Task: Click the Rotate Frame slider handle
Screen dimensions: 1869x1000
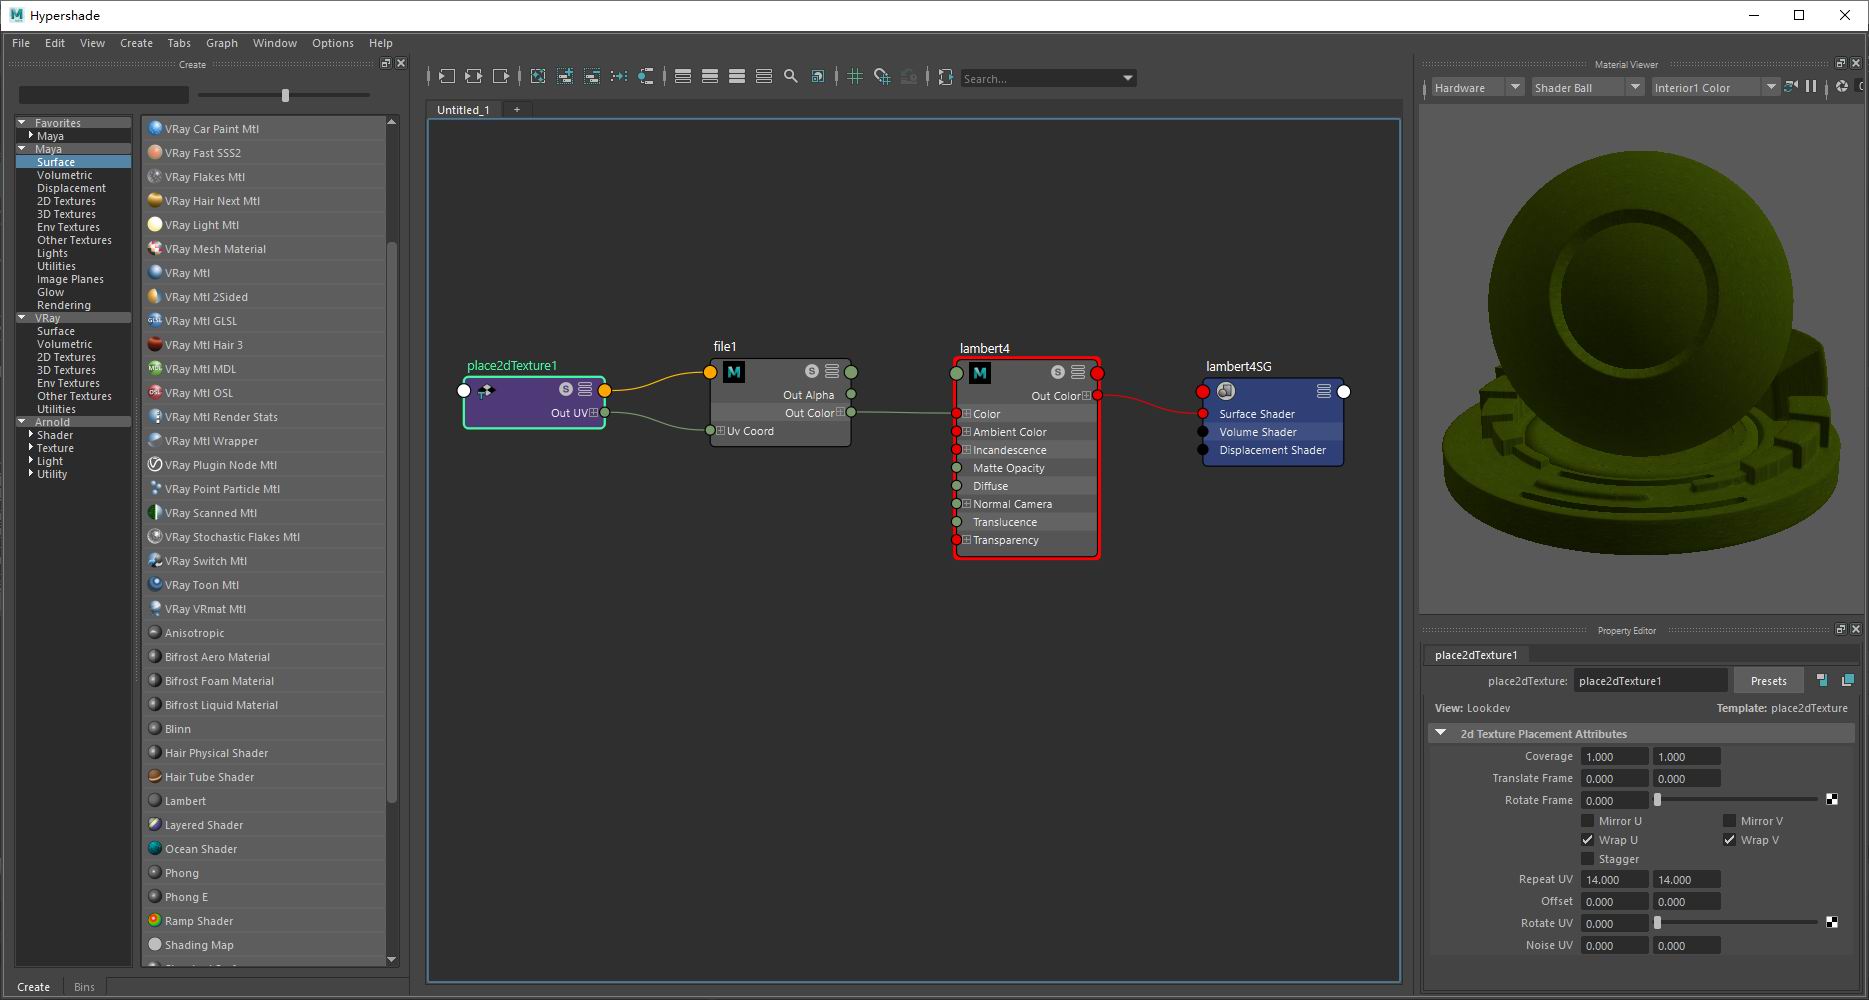Action: click(x=1657, y=800)
